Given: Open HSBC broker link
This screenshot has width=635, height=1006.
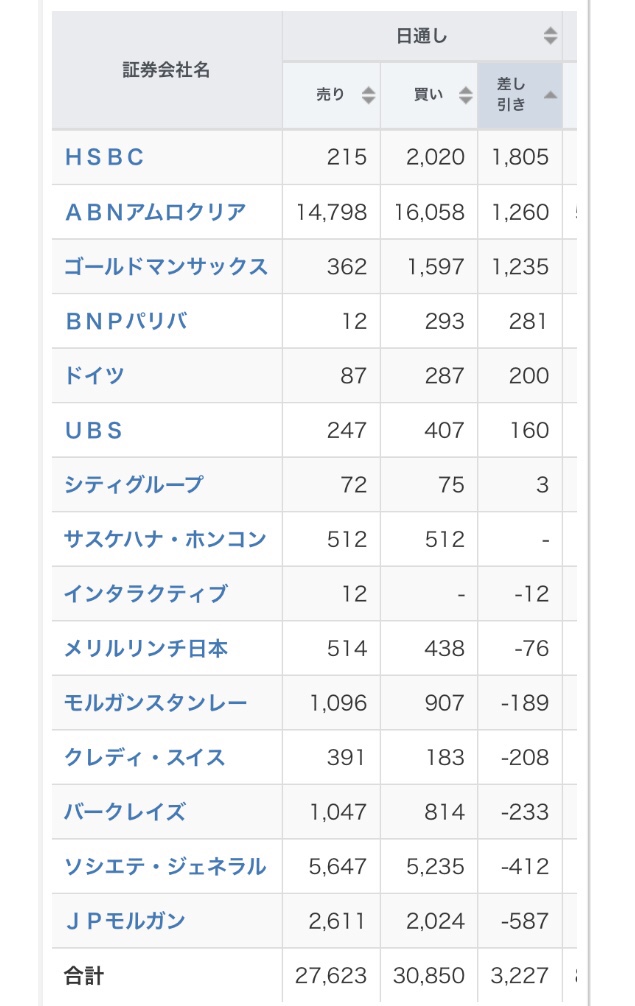Looking at the screenshot, I should (x=105, y=157).
